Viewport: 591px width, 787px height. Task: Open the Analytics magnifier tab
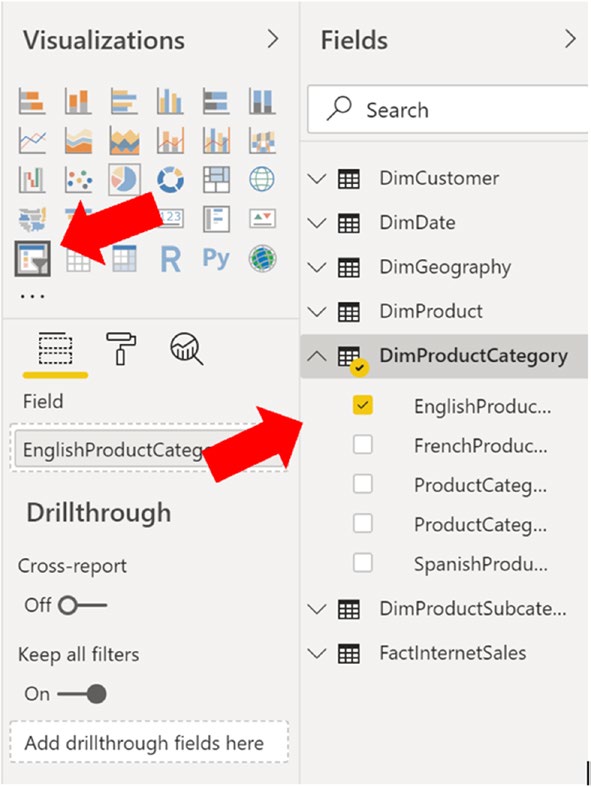[x=187, y=348]
